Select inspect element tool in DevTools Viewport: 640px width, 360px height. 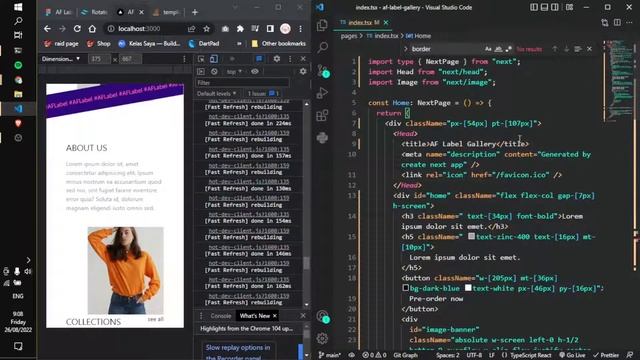point(201,59)
